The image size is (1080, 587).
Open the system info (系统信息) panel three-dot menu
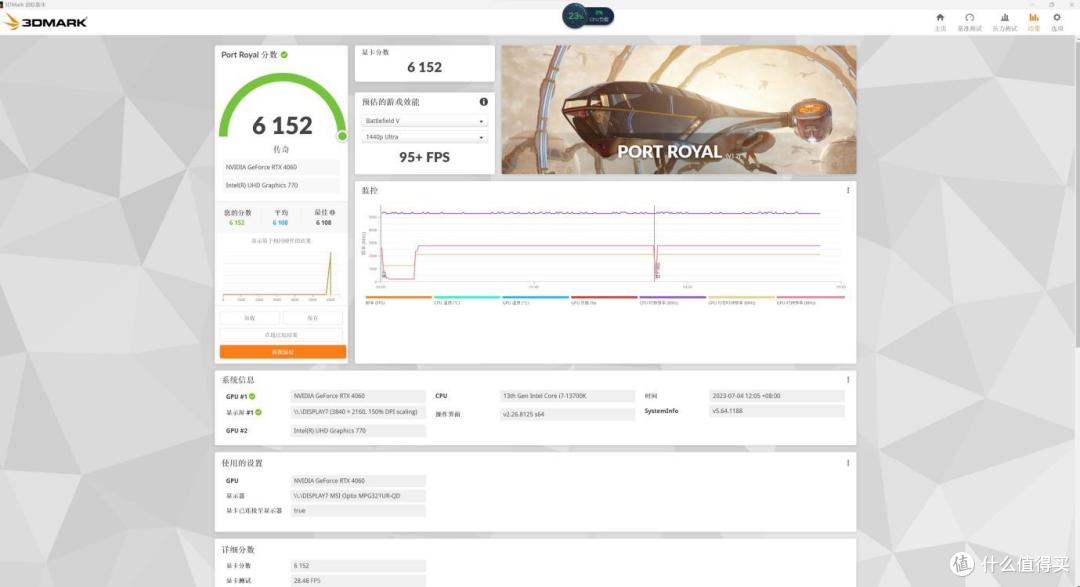[848, 379]
